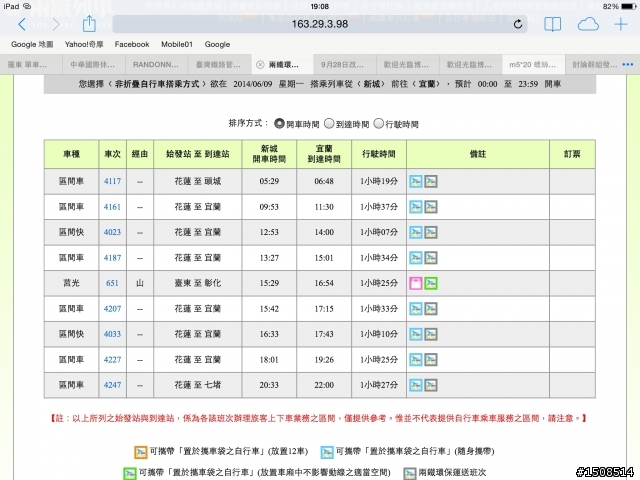
Task: Click blue bike-bag icon in train 4247 row
Action: (416, 385)
